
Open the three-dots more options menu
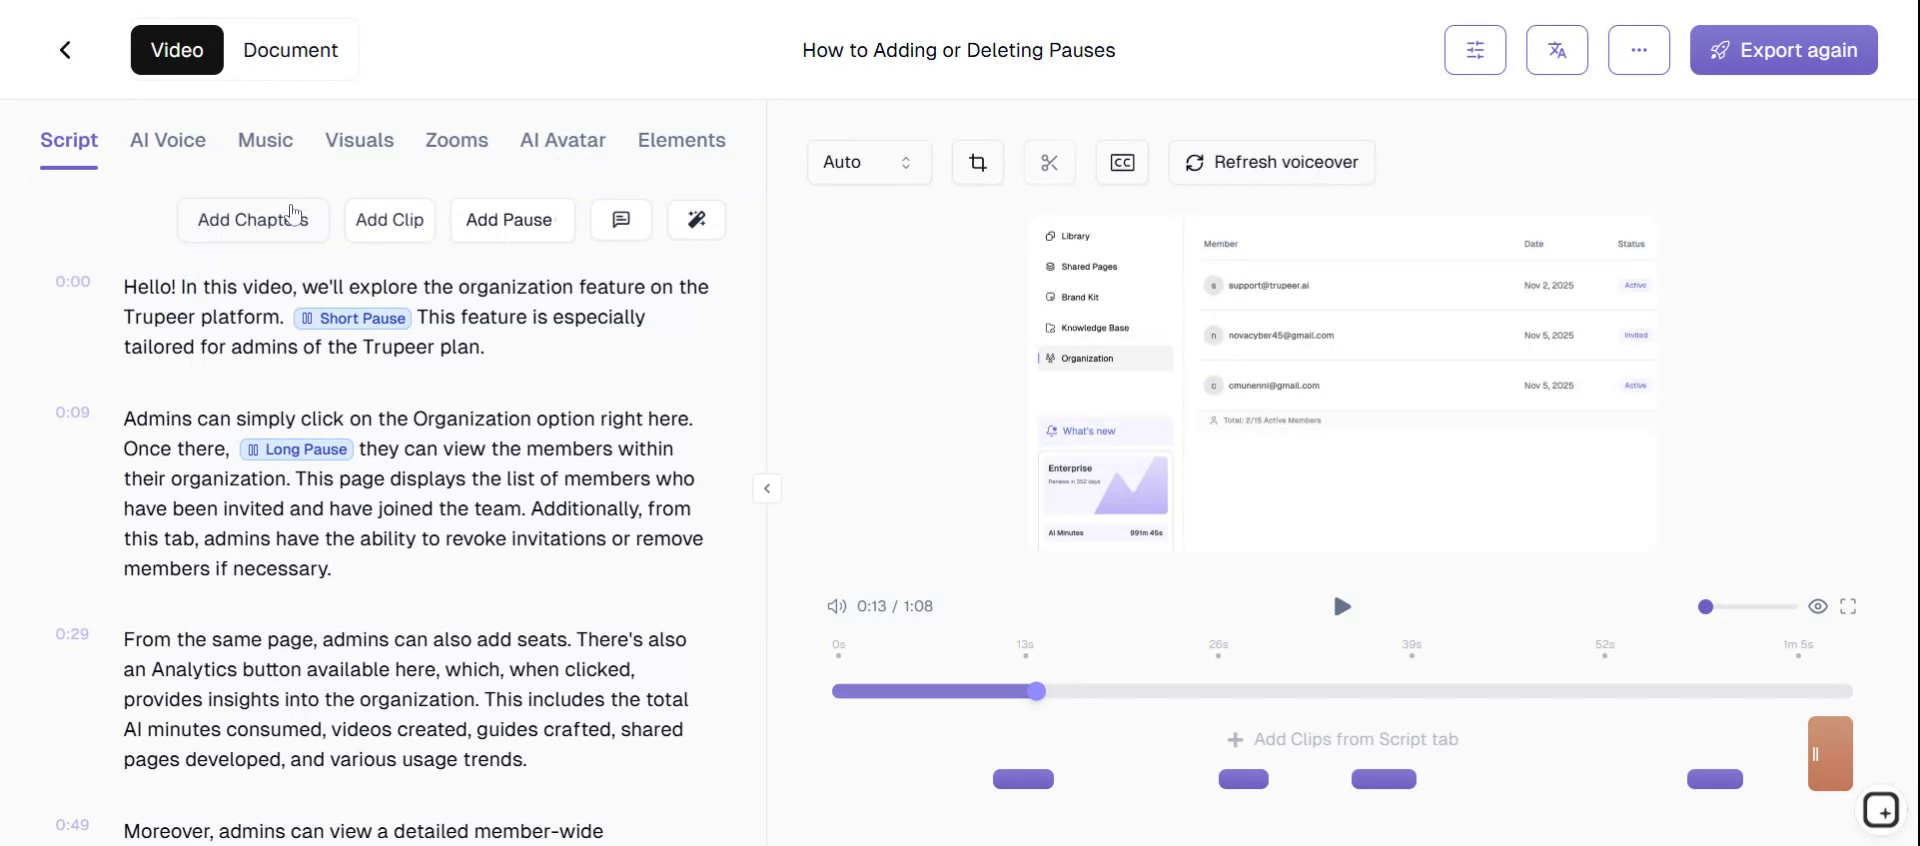point(1639,50)
